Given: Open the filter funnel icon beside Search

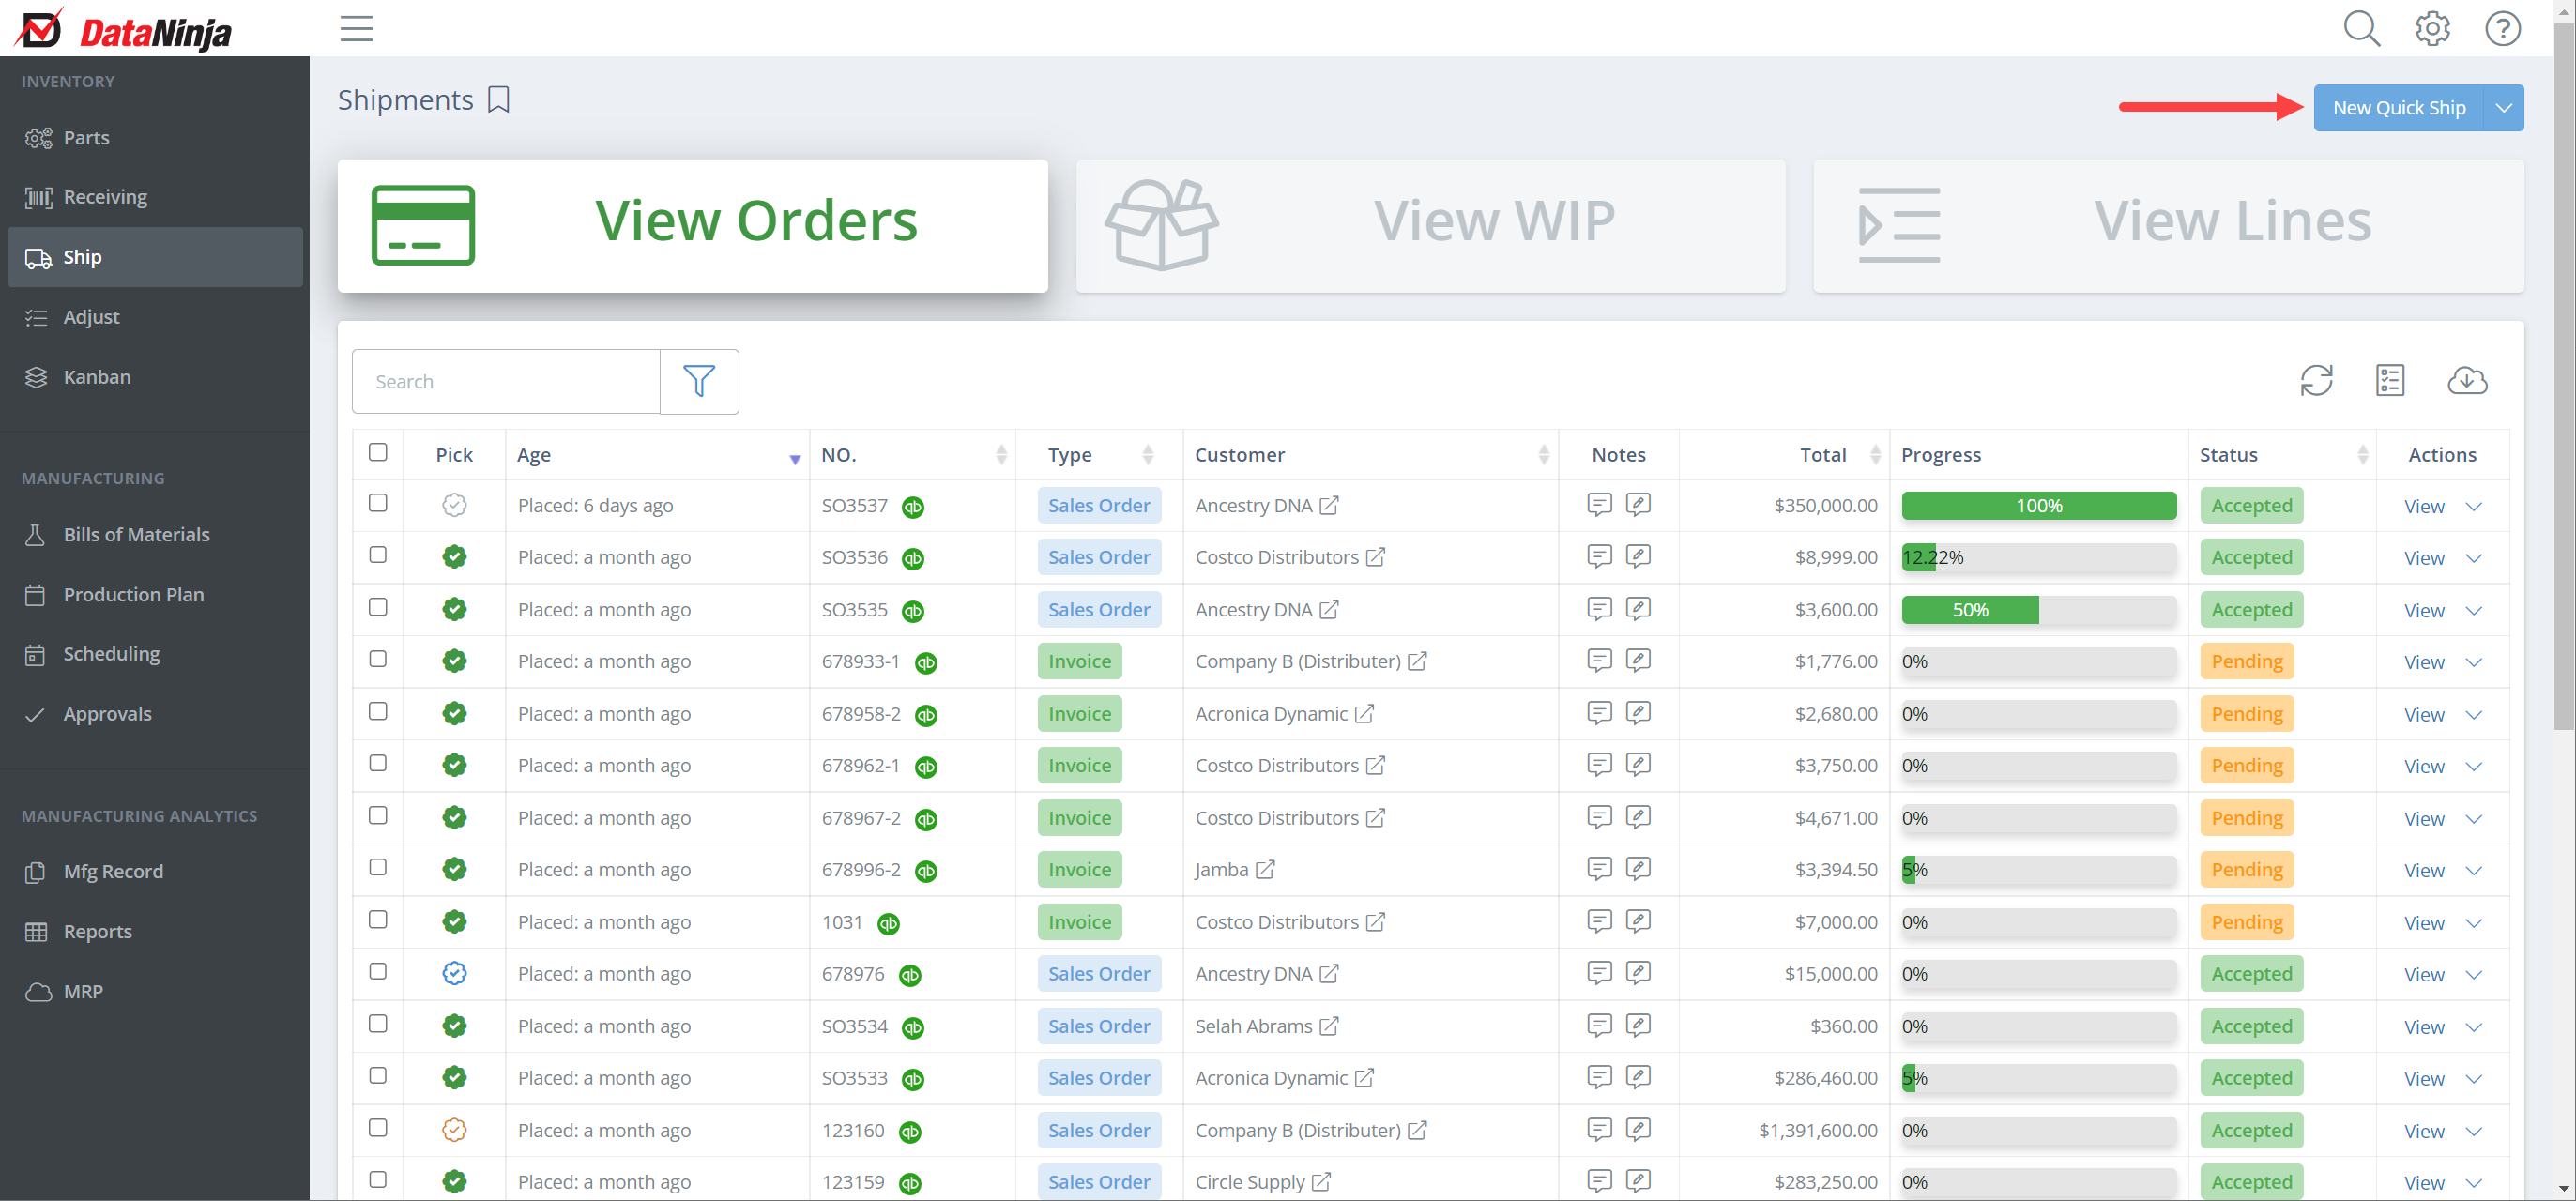Looking at the screenshot, I should (x=698, y=381).
